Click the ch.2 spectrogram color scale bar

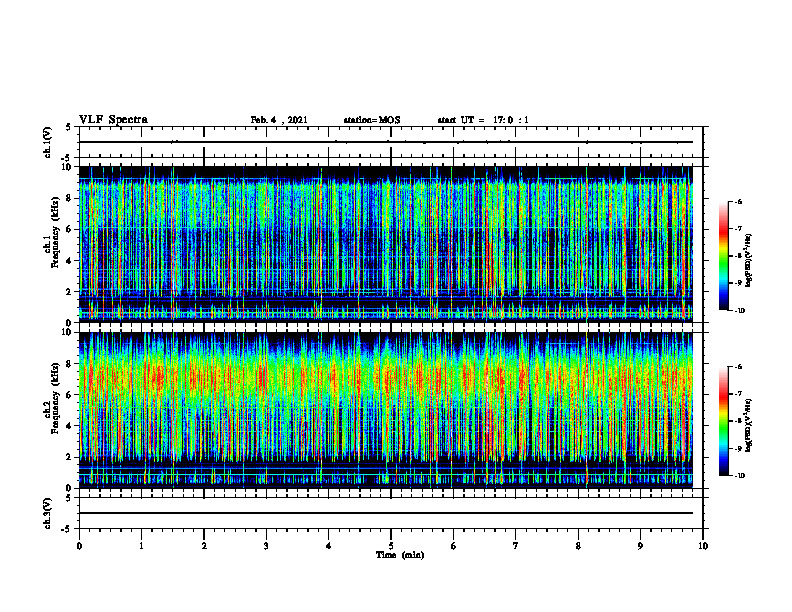coord(723,421)
